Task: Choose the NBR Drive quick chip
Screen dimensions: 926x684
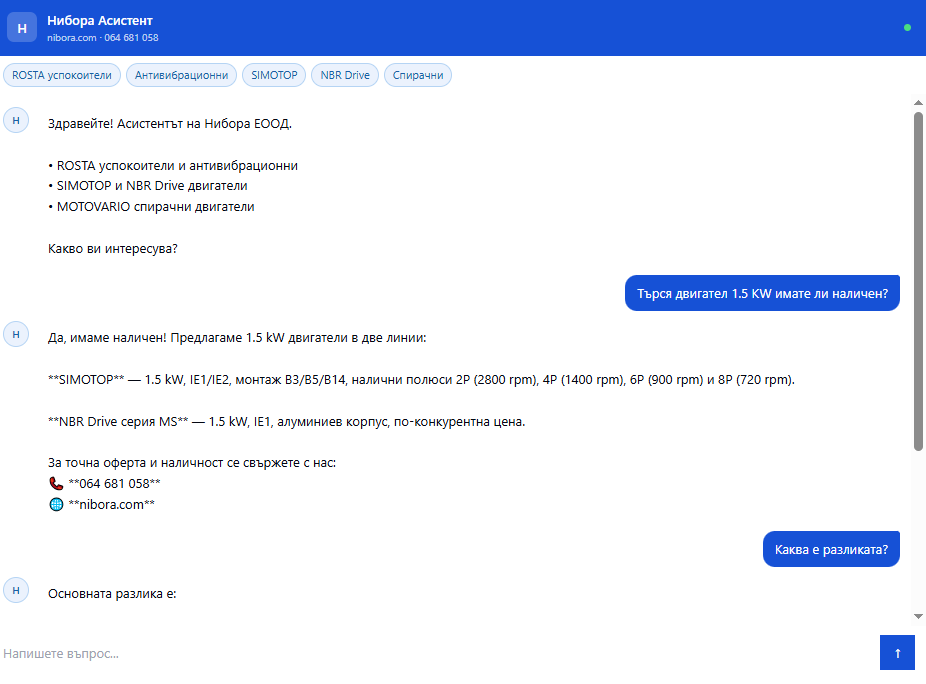Action: coord(345,75)
